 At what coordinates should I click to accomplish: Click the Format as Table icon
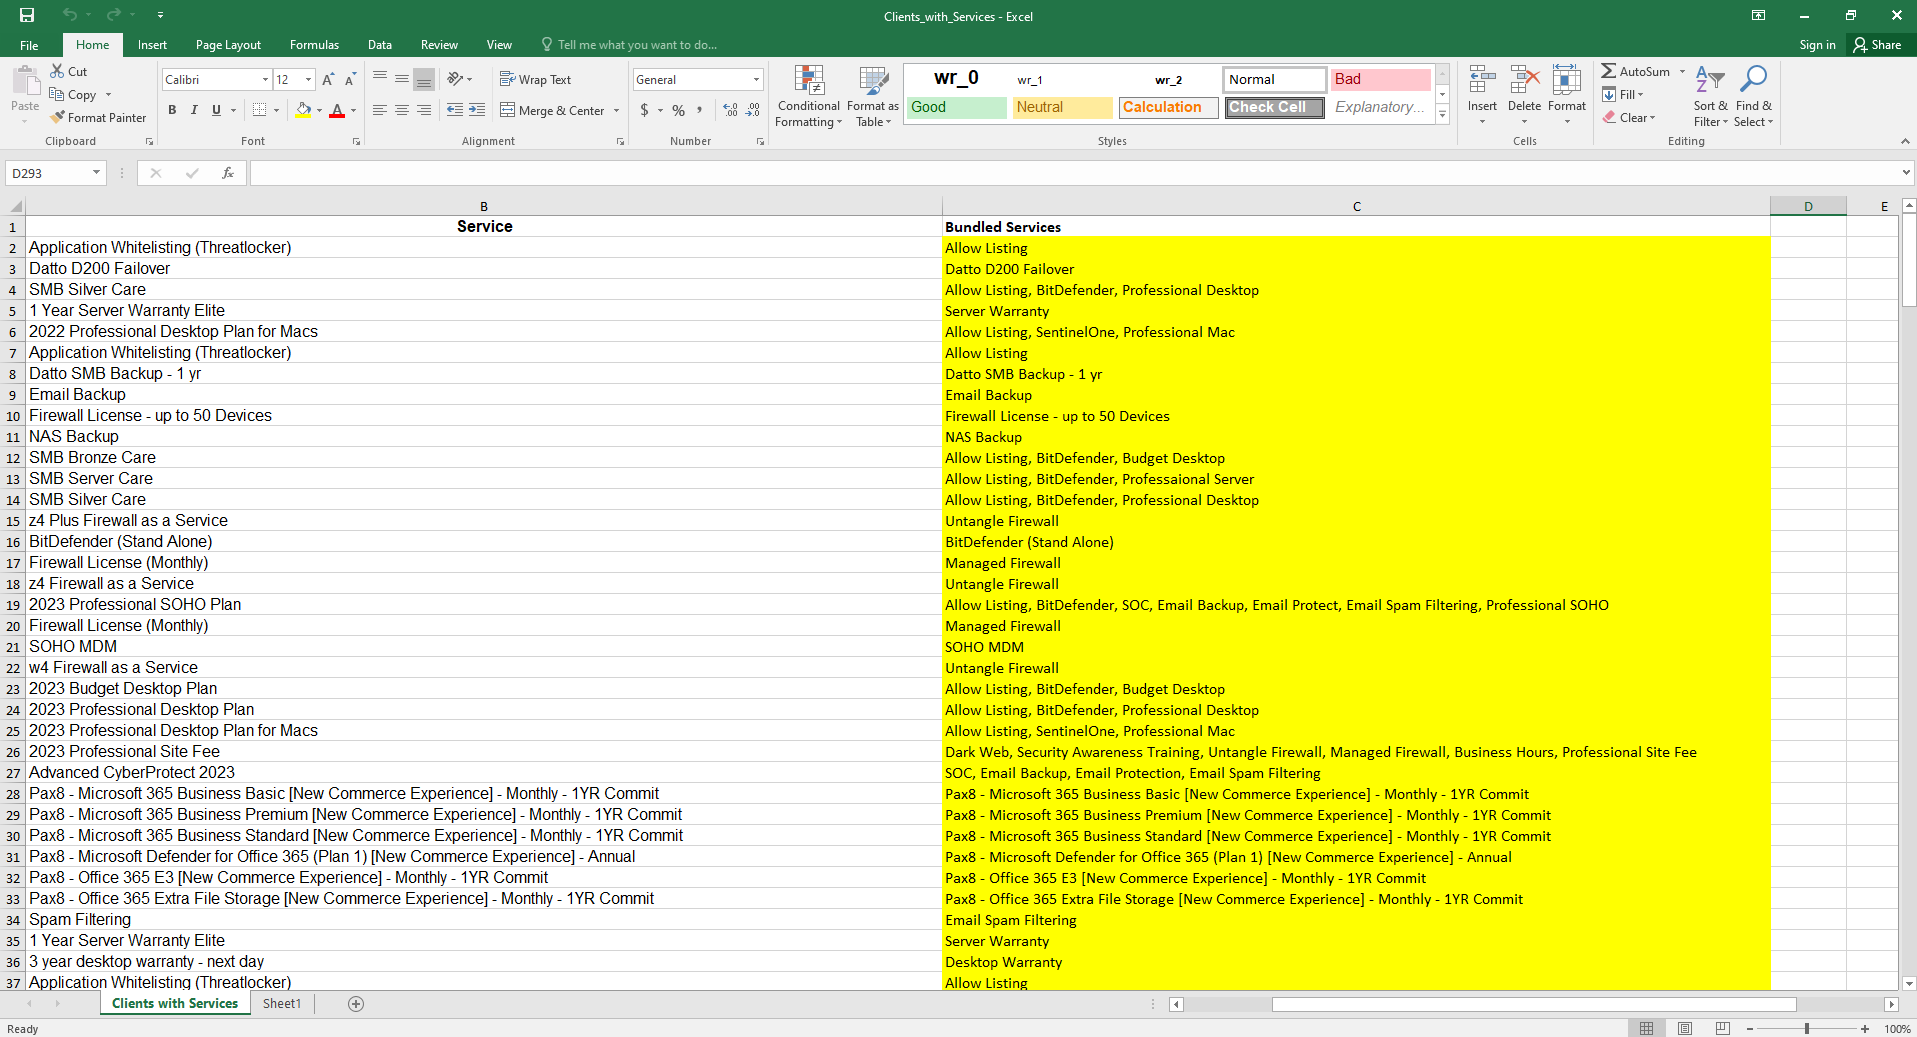(872, 97)
